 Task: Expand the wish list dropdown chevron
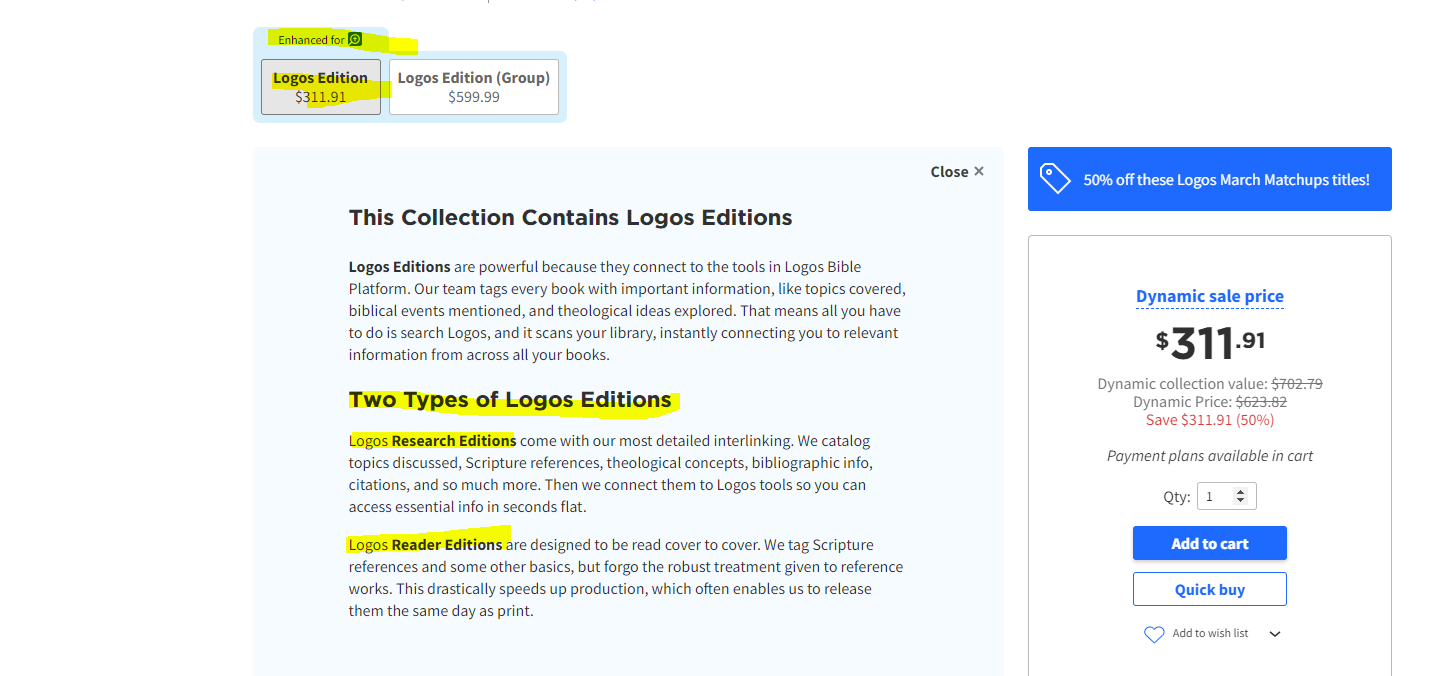click(x=1275, y=634)
